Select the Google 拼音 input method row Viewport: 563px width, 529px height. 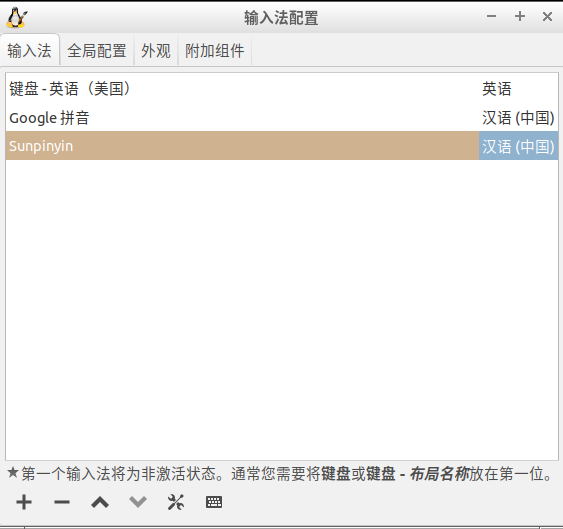282,117
